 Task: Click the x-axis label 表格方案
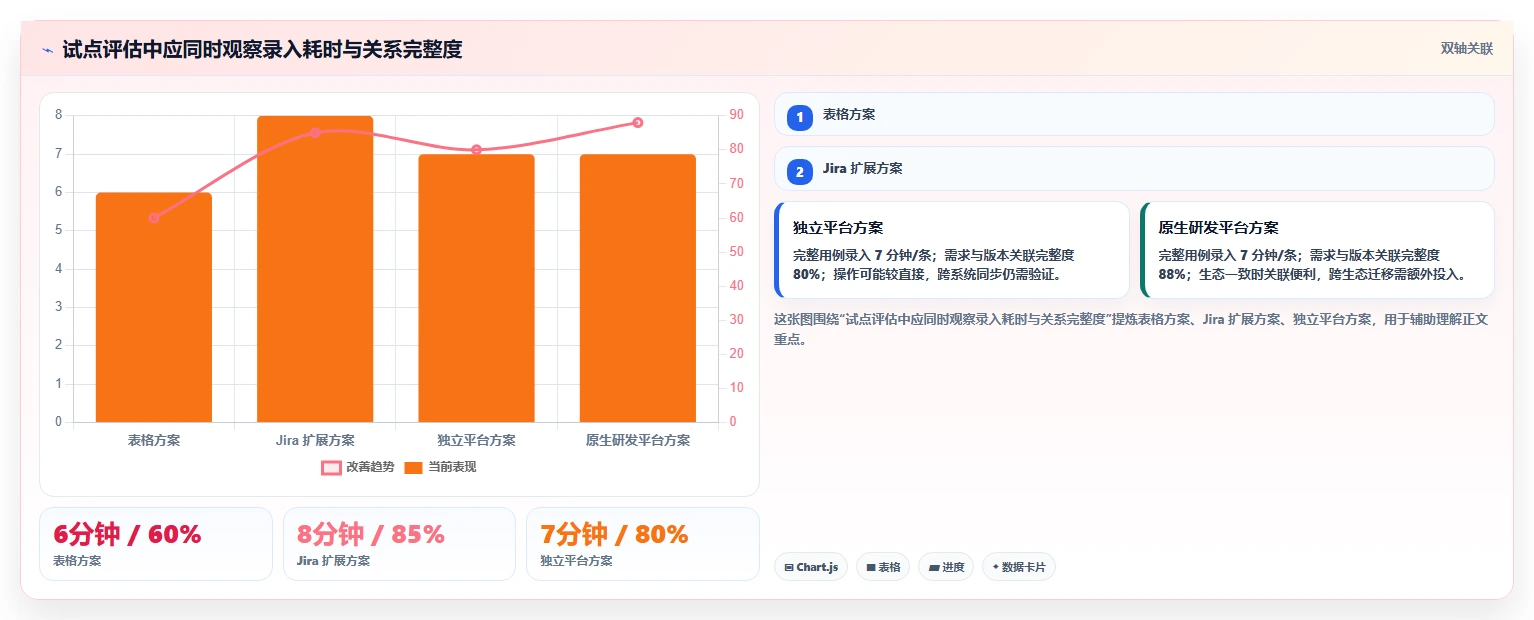point(154,440)
